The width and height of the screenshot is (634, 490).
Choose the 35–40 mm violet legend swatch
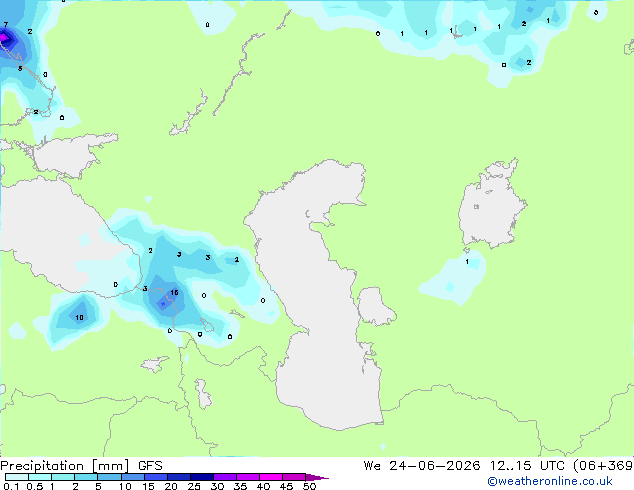pyautogui.click(x=248, y=477)
